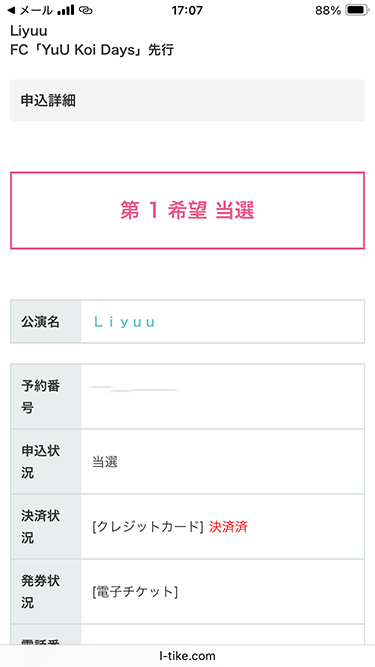Tap the 申込状況 当選 value
The image size is (375, 667).
(x=105, y=462)
